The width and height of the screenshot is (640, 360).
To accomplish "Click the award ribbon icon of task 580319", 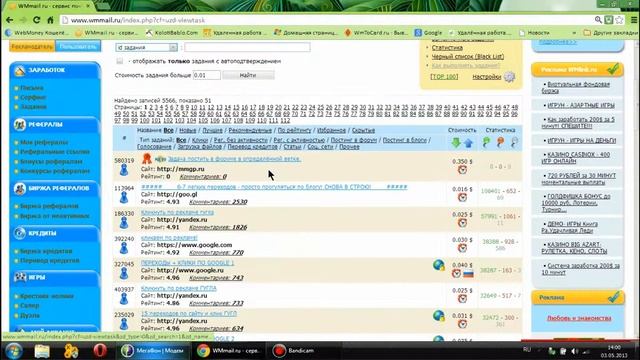I will (147, 158).
